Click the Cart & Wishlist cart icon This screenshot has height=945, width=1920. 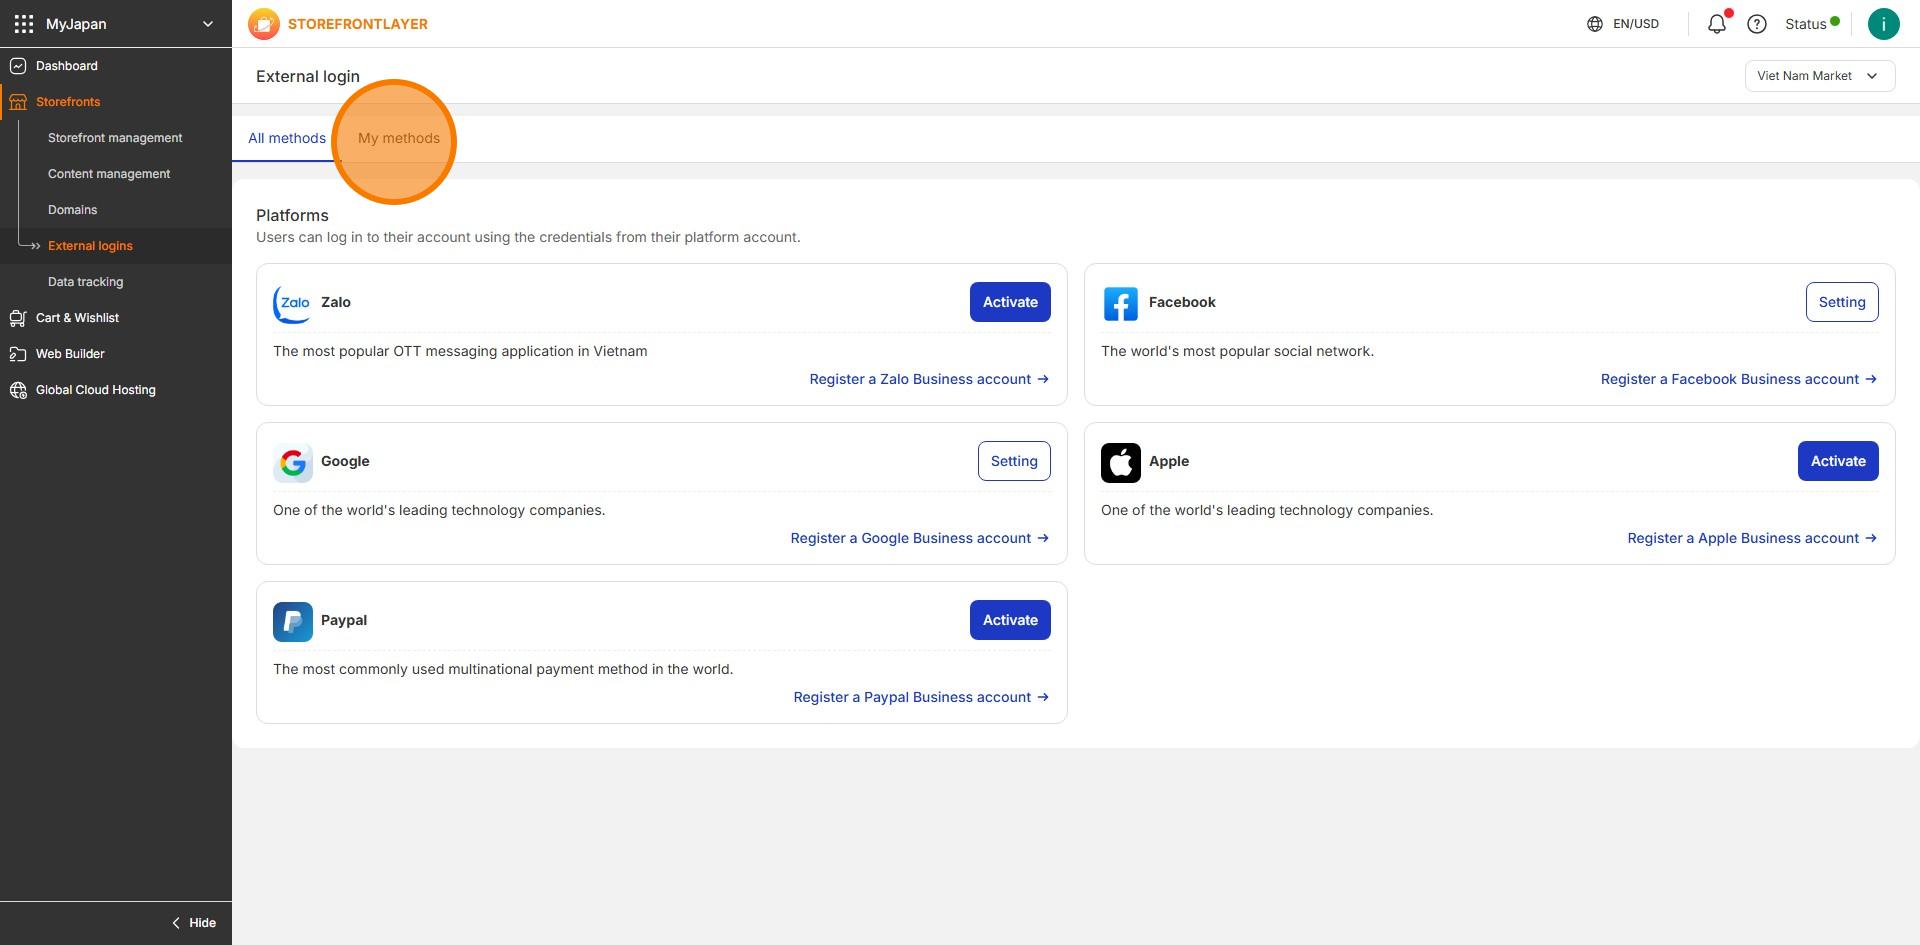coord(18,318)
